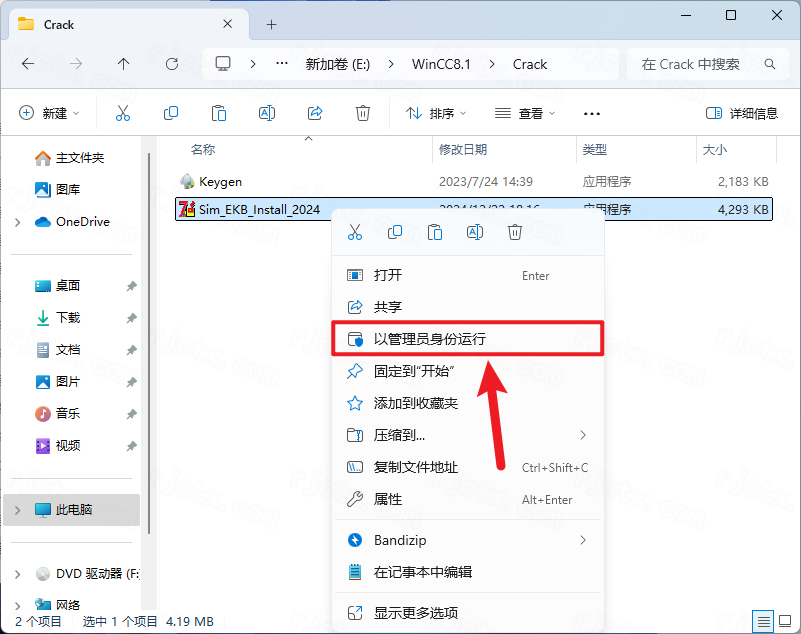Expand the 此电脑 tree node
This screenshot has height=634, width=801.
(17, 510)
